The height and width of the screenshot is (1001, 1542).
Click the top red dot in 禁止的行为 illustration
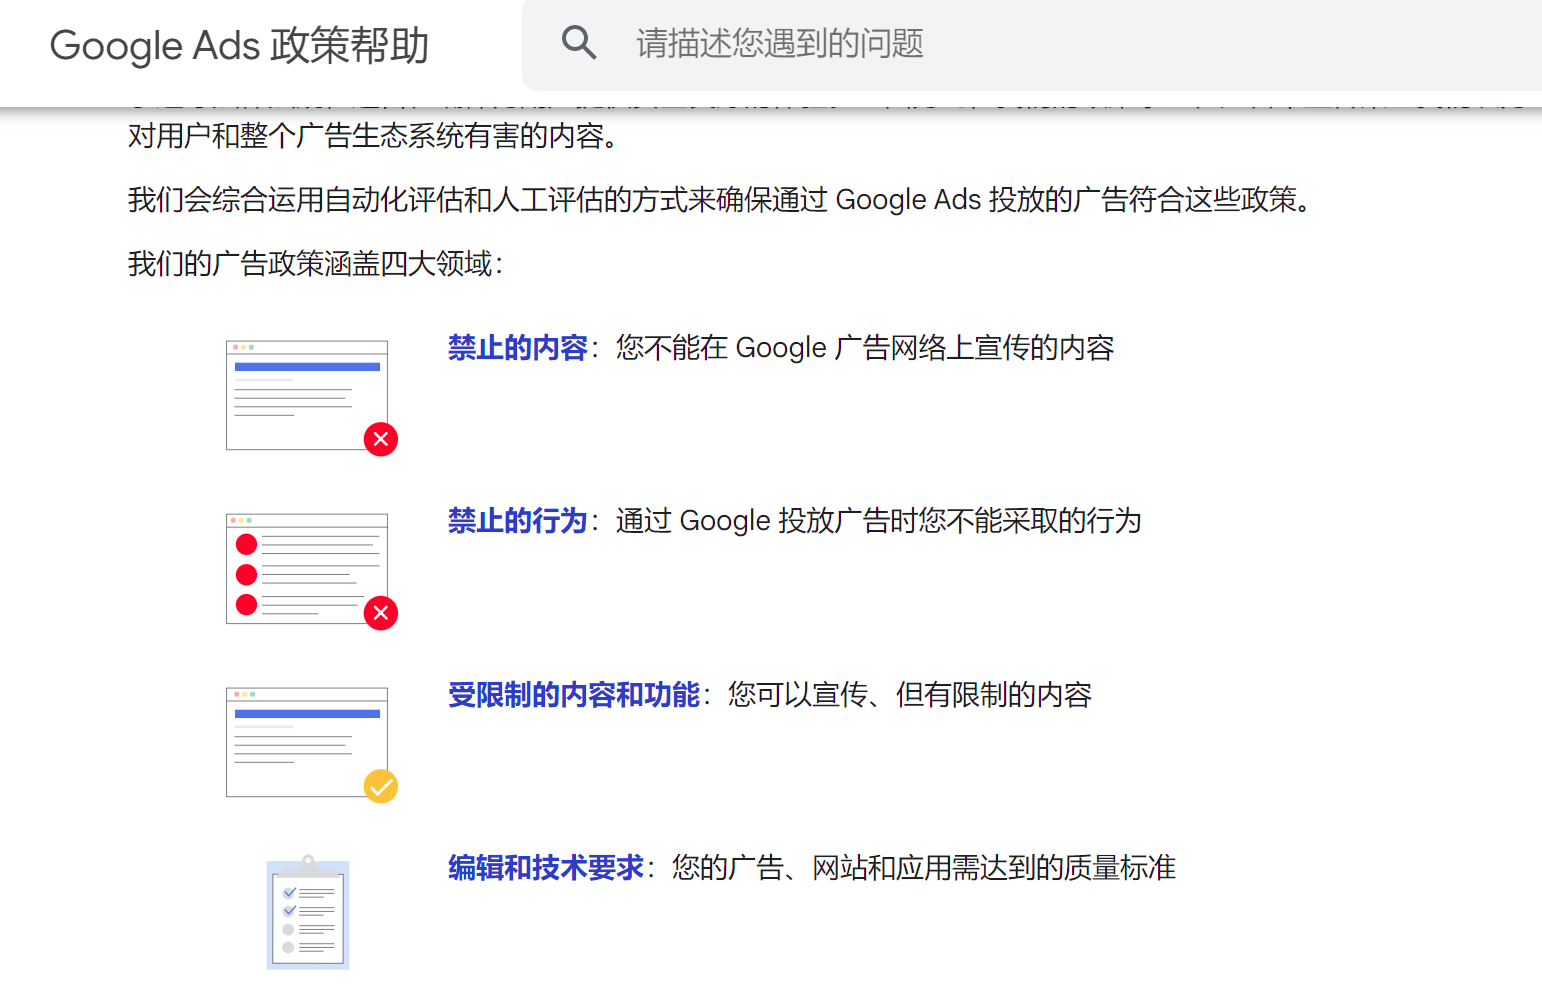(x=246, y=544)
